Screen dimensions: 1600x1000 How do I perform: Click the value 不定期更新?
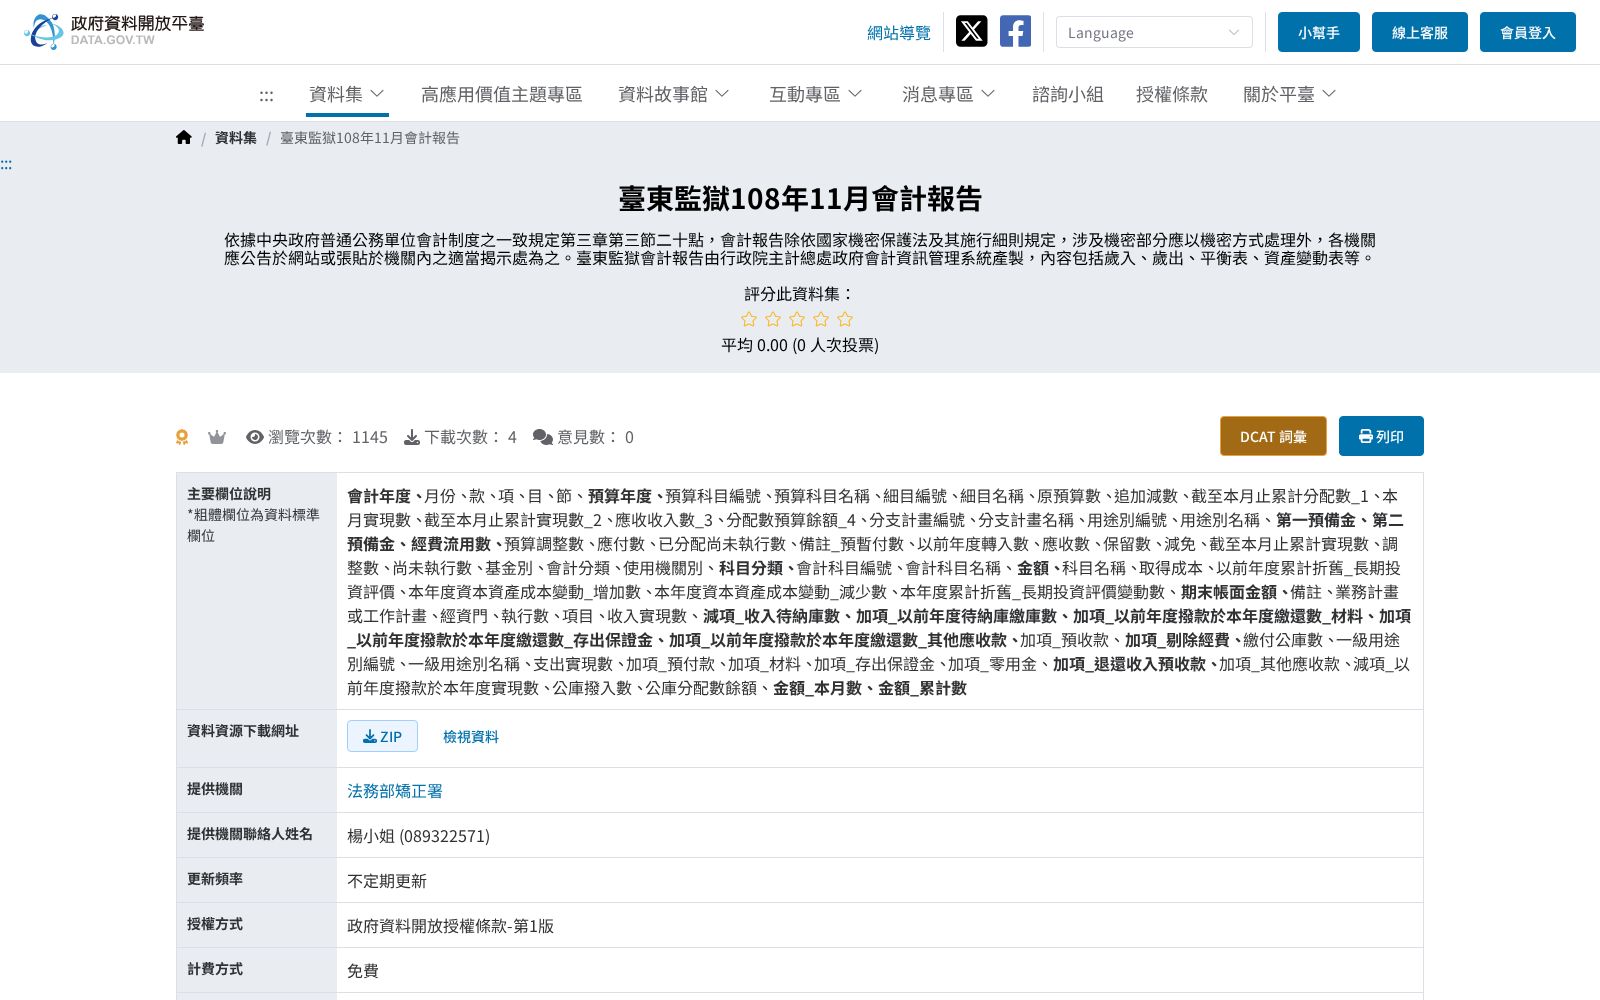387,881
